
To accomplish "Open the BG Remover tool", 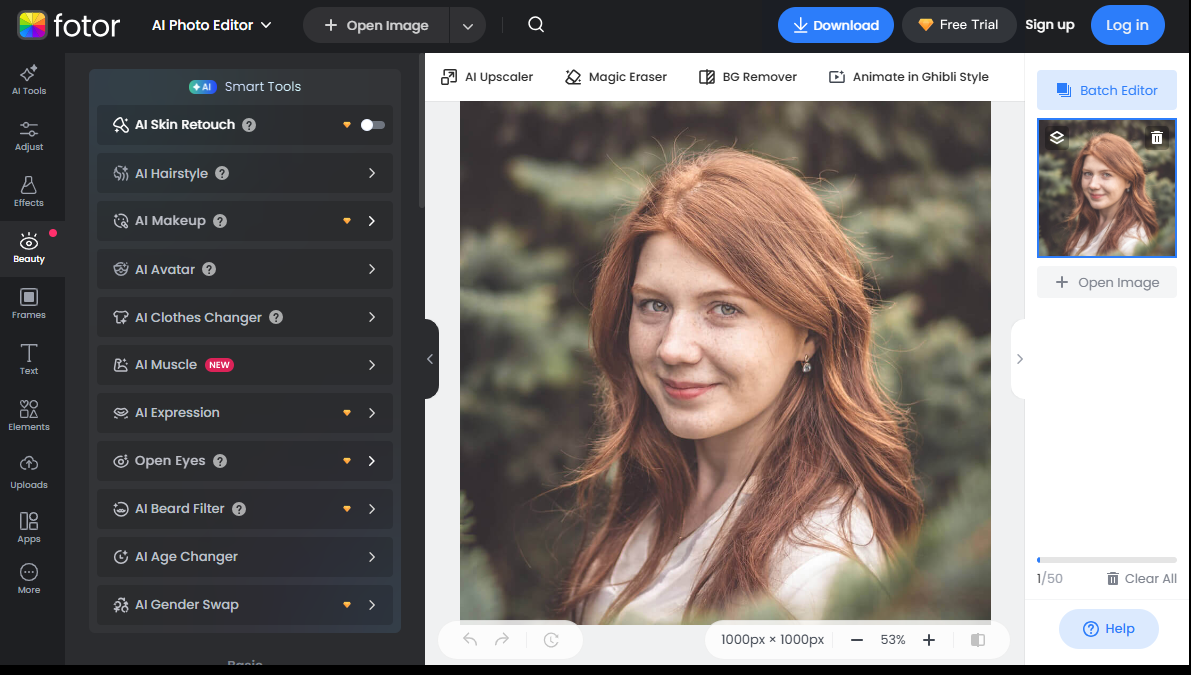I will click(747, 76).
